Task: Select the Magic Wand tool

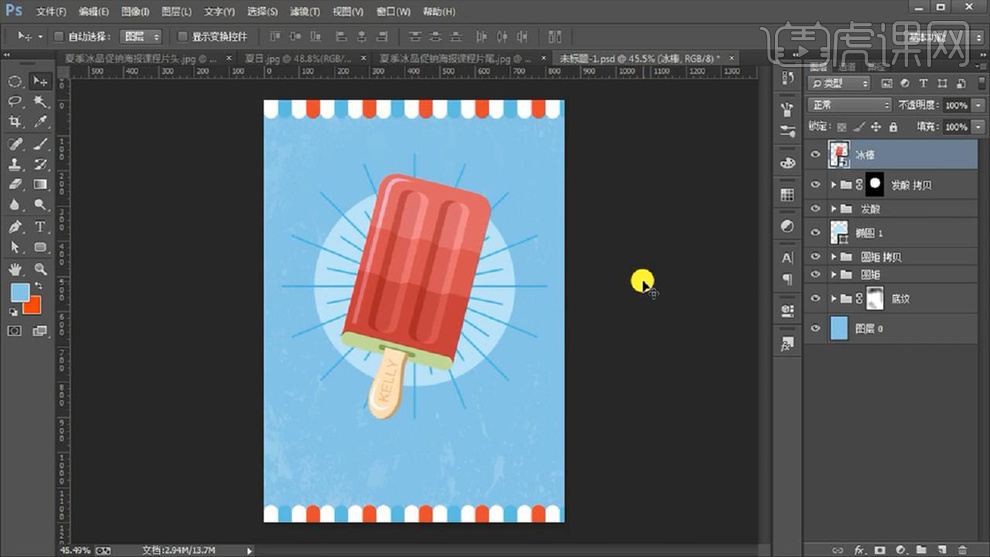Action: (x=41, y=102)
